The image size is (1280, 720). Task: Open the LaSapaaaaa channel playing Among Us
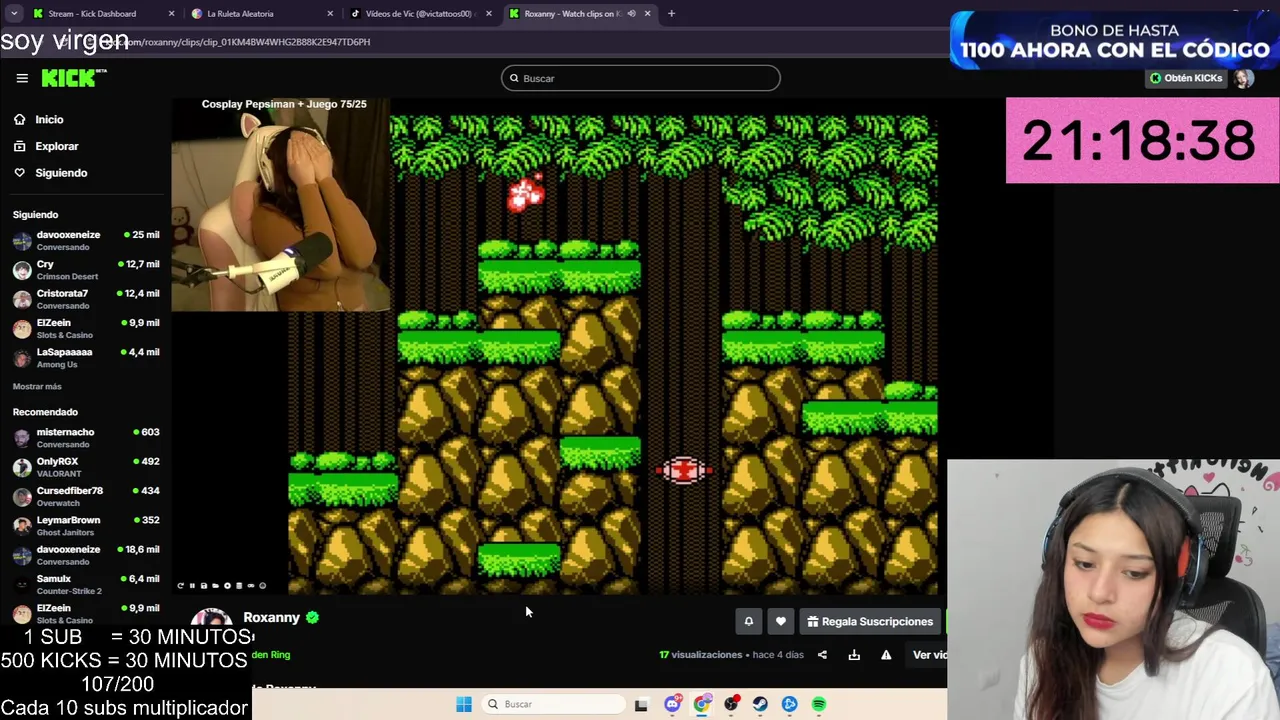point(85,358)
